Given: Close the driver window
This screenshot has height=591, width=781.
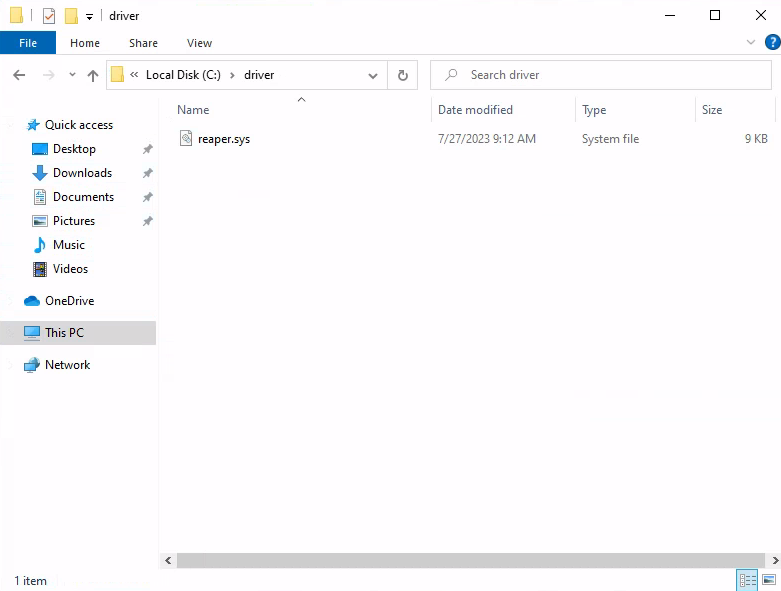Looking at the screenshot, I should point(761,15).
